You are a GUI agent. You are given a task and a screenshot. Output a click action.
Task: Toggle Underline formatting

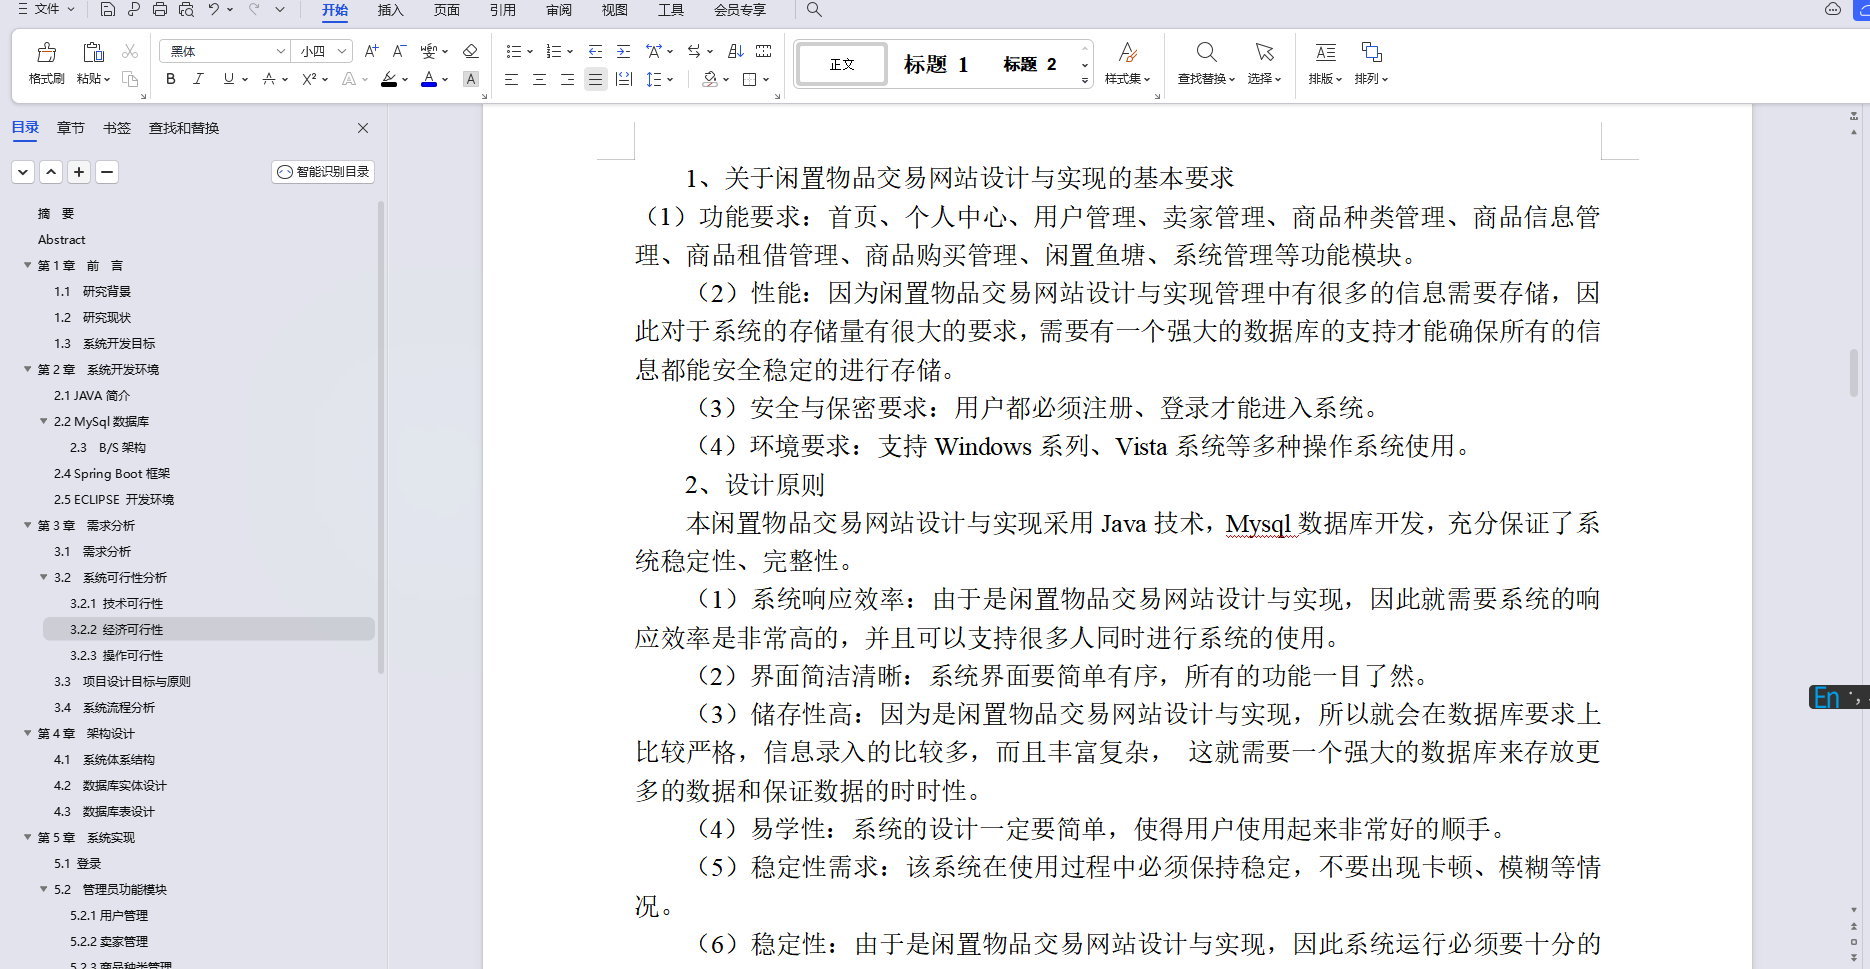pos(229,79)
